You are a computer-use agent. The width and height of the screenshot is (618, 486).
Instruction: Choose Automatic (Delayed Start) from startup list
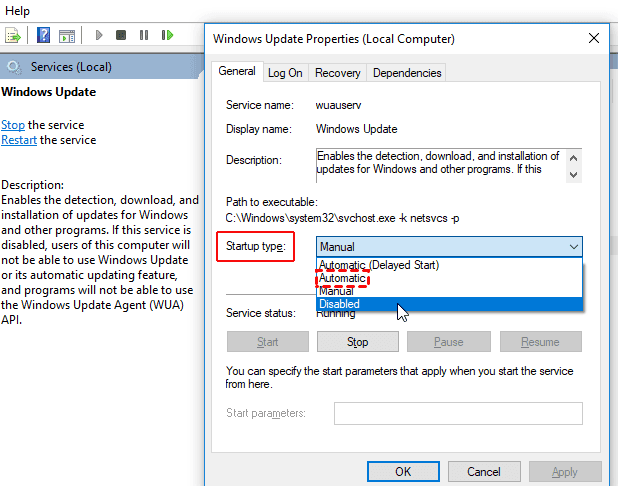[449, 265]
